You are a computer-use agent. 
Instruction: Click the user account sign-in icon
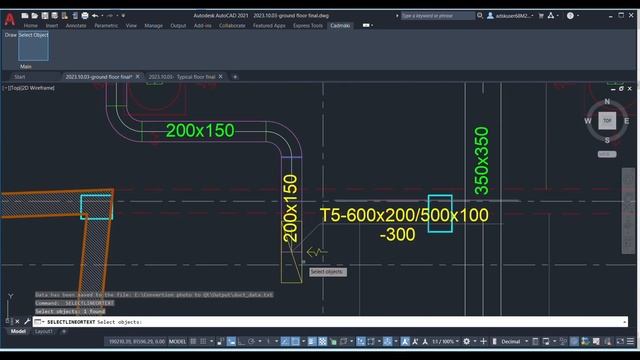coord(490,16)
